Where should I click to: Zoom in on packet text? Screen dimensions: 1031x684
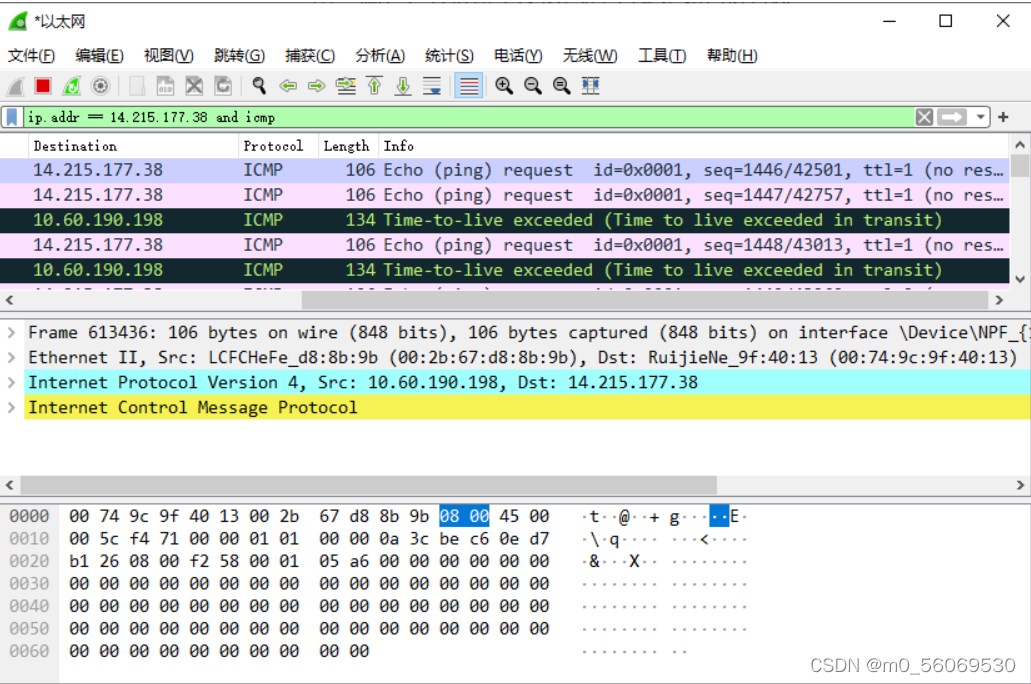[504, 86]
